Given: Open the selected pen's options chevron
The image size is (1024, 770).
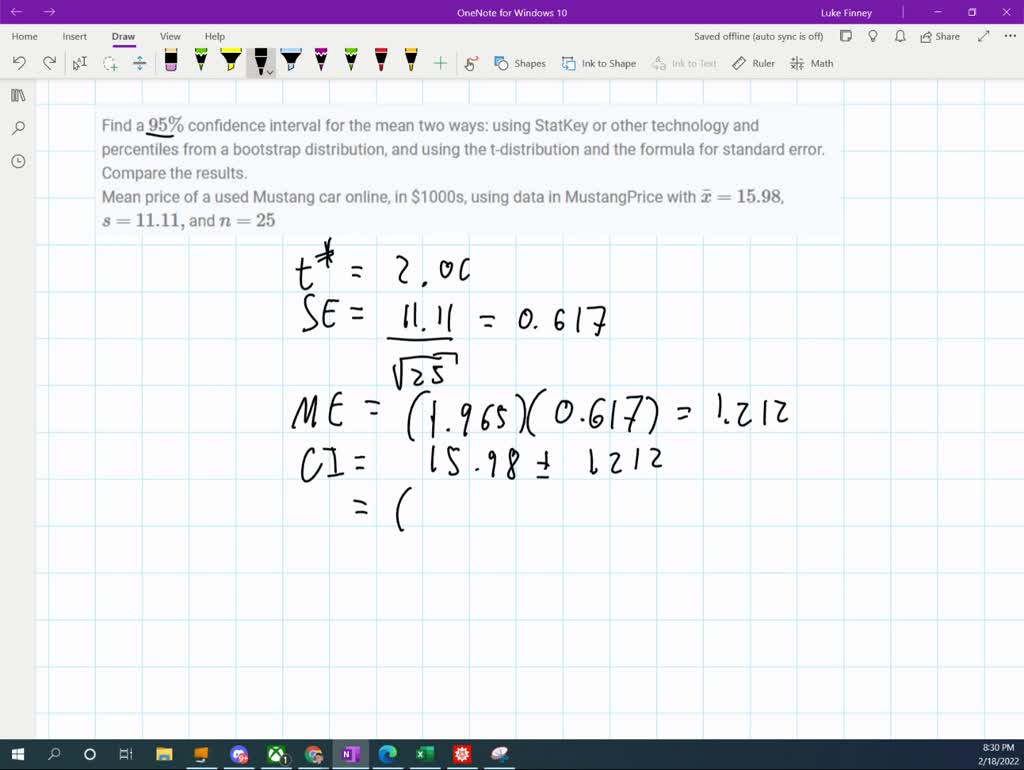Looking at the screenshot, I should pos(268,72).
